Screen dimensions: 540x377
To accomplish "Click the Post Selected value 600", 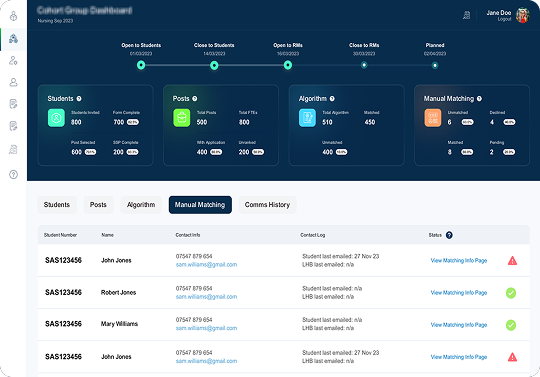I will pyautogui.click(x=76, y=152).
